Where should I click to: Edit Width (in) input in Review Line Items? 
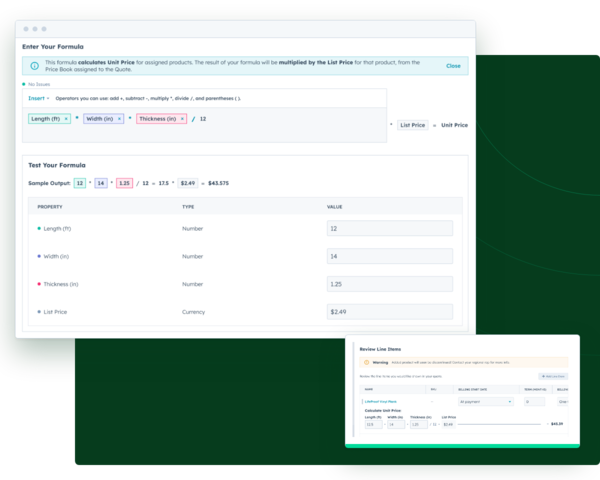[396, 424]
